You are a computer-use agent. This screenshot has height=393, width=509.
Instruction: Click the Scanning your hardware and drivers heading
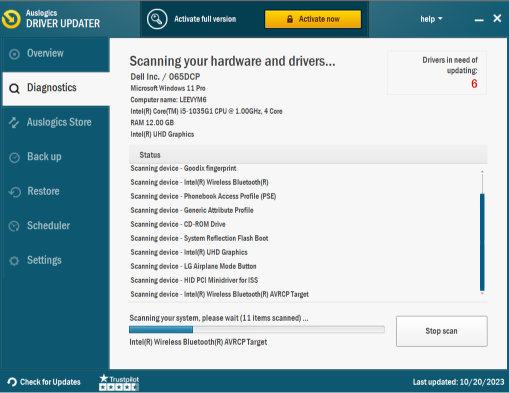[x=232, y=61]
